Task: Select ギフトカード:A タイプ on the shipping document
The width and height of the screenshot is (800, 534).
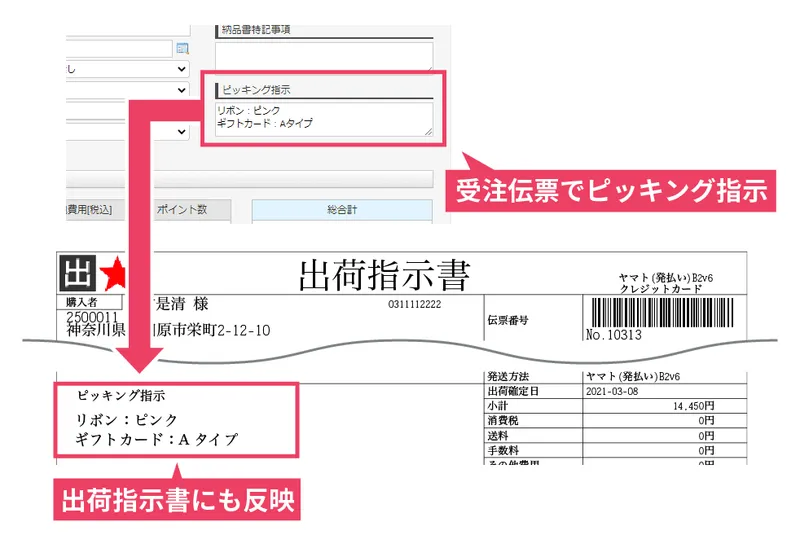Action: pyautogui.click(x=156, y=439)
